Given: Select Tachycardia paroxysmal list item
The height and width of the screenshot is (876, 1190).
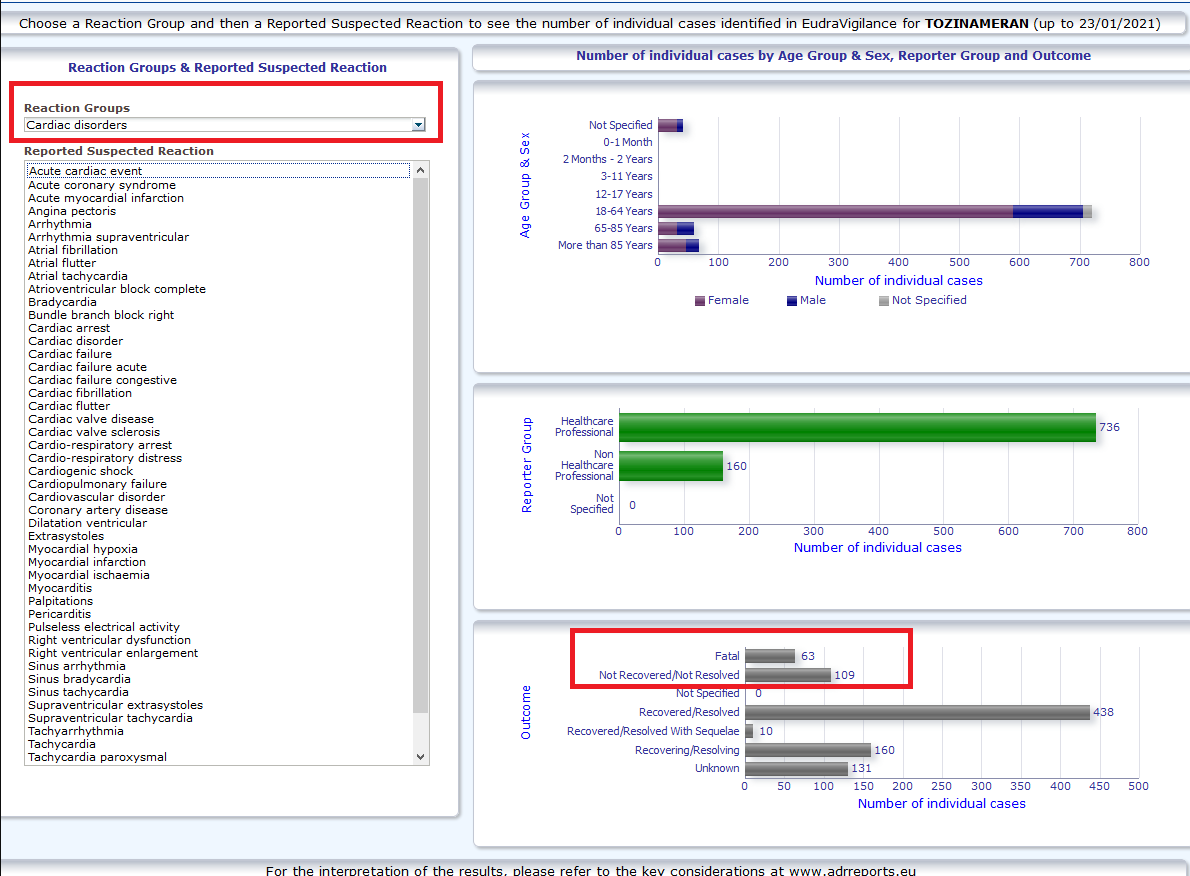Looking at the screenshot, I should (97, 757).
